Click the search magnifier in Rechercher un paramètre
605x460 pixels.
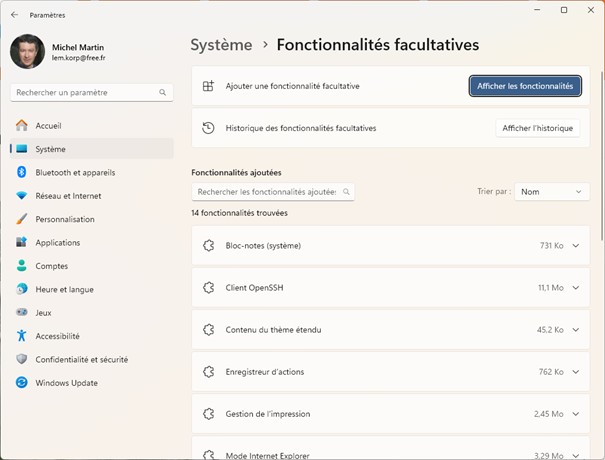(x=163, y=92)
